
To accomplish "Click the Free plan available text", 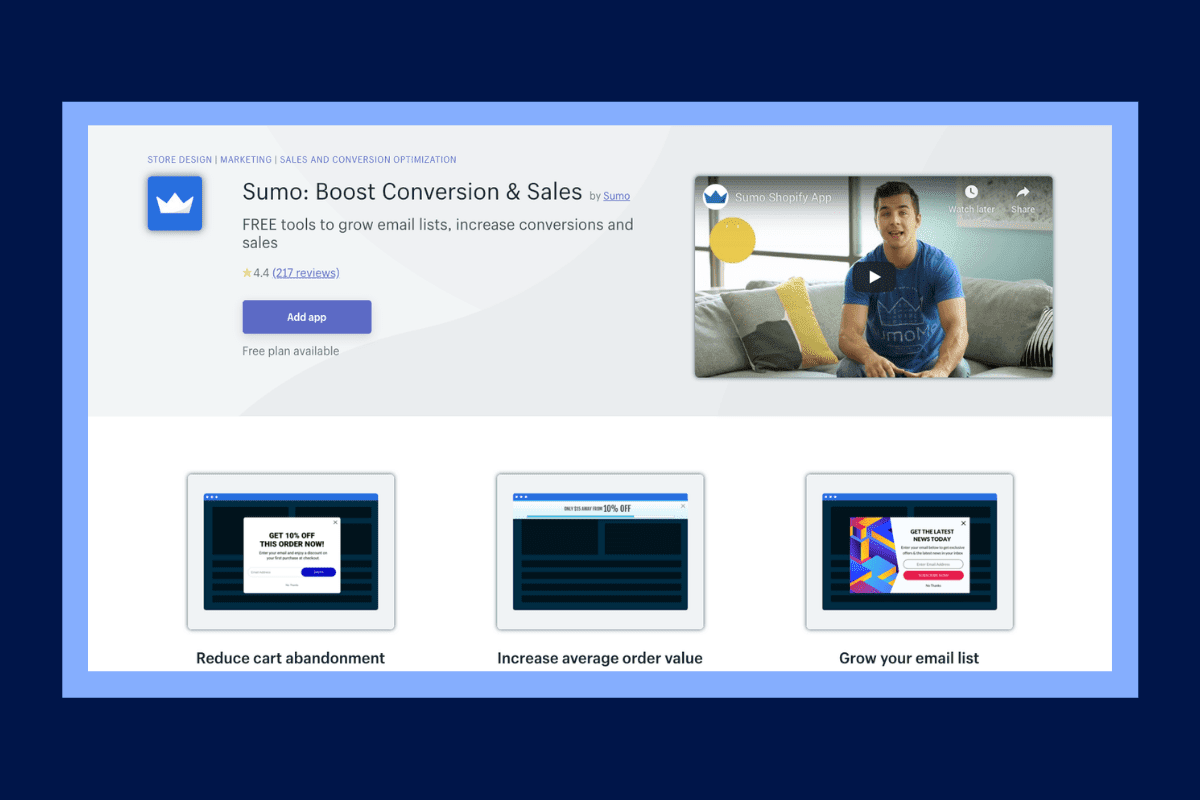I will (x=291, y=351).
